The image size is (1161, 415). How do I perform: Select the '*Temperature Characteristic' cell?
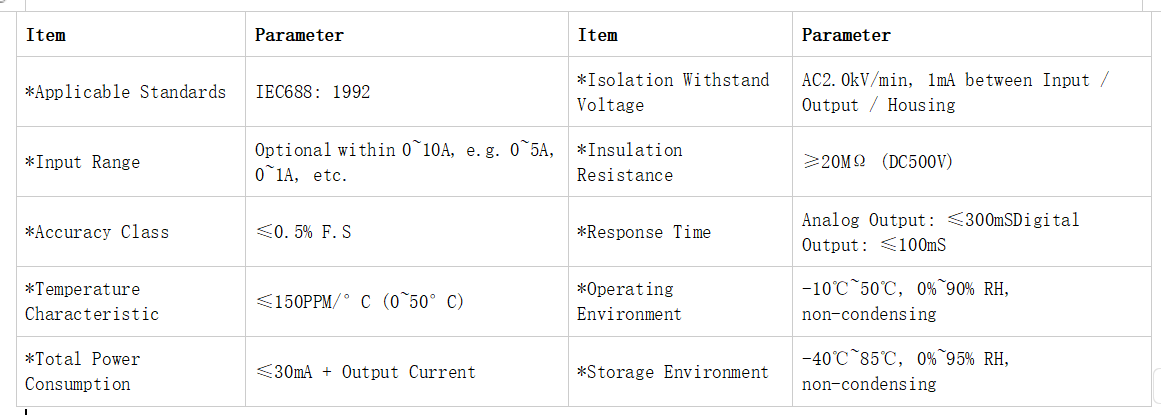(131, 302)
